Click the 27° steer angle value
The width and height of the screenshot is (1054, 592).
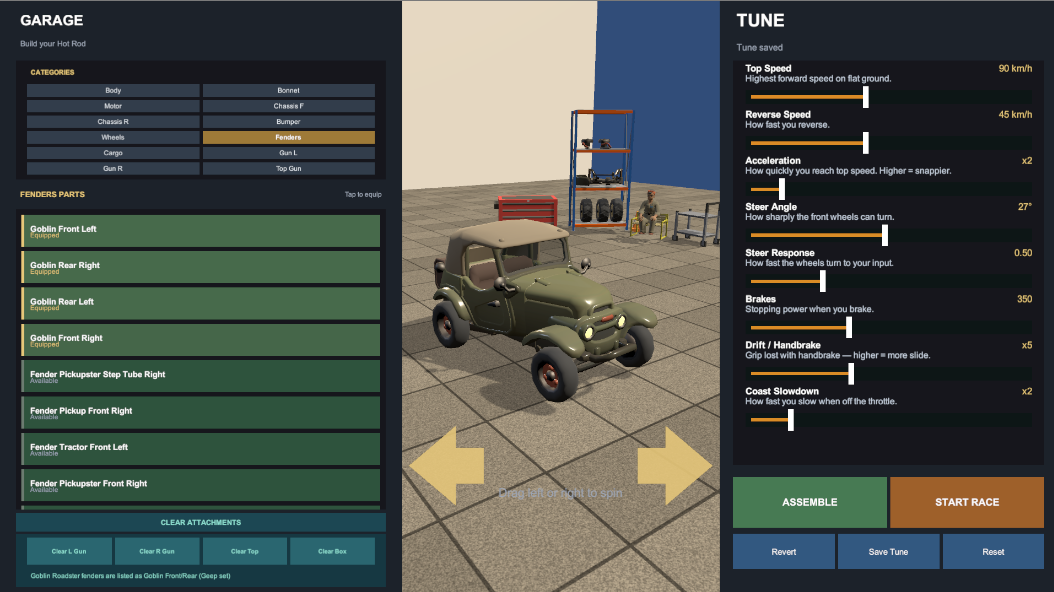tap(1024, 207)
